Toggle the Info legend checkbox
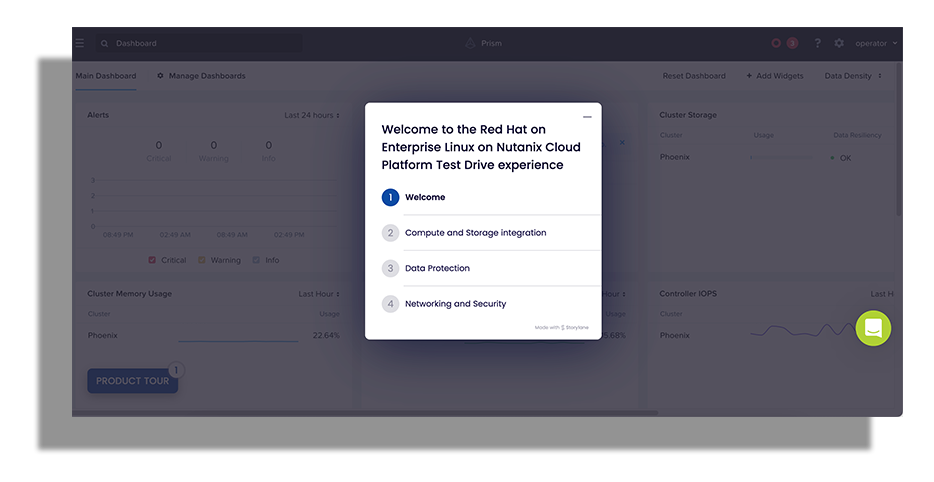This screenshot has width=934, height=482. [x=256, y=260]
